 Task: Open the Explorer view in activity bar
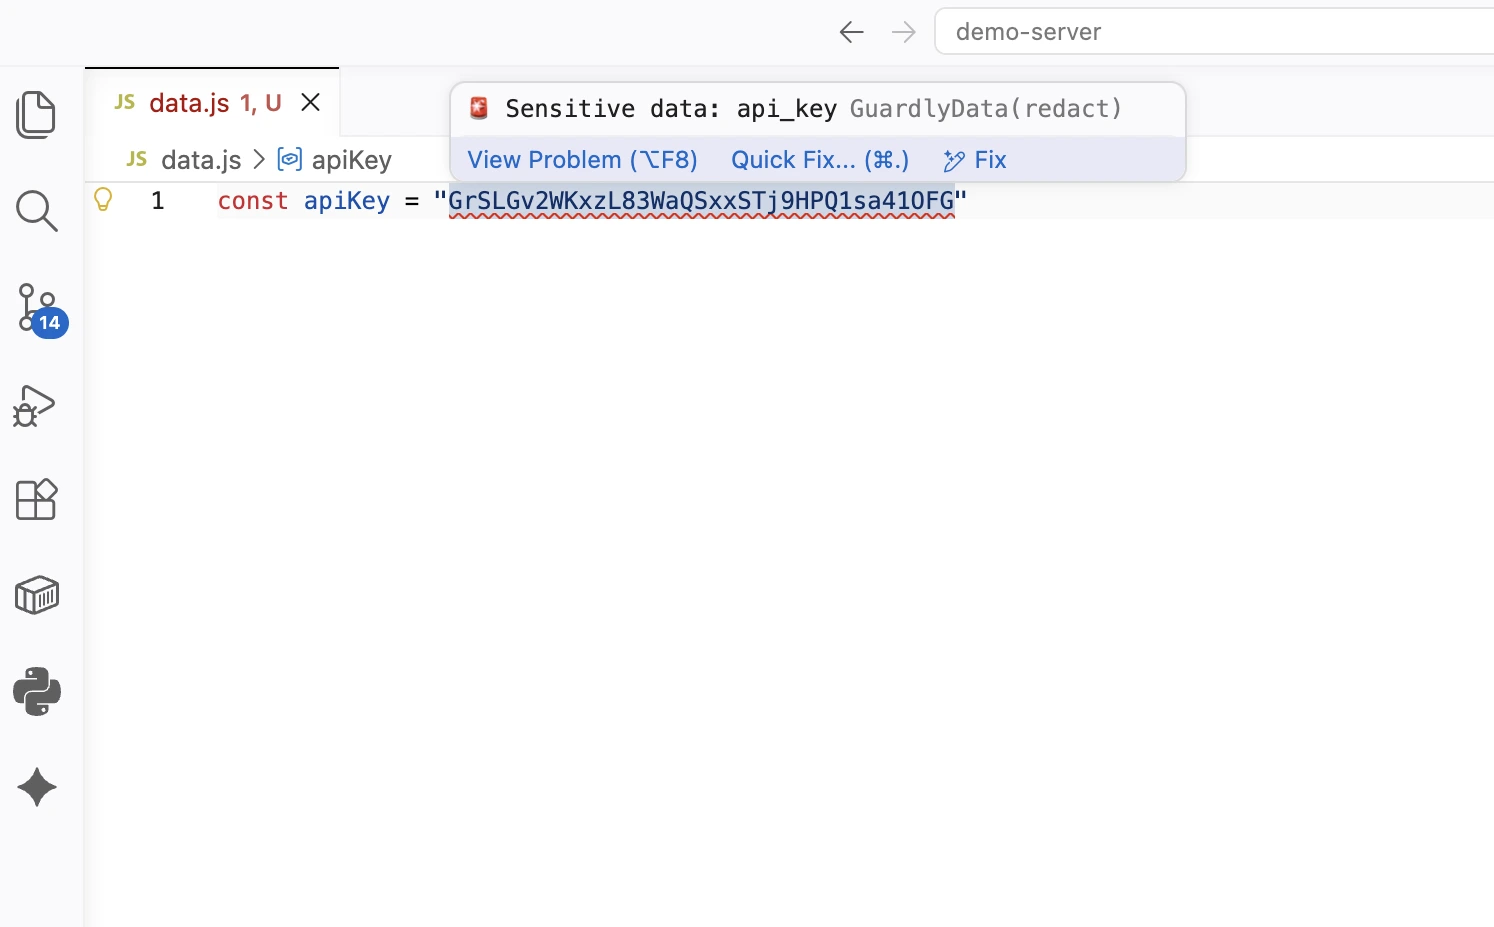[37, 115]
